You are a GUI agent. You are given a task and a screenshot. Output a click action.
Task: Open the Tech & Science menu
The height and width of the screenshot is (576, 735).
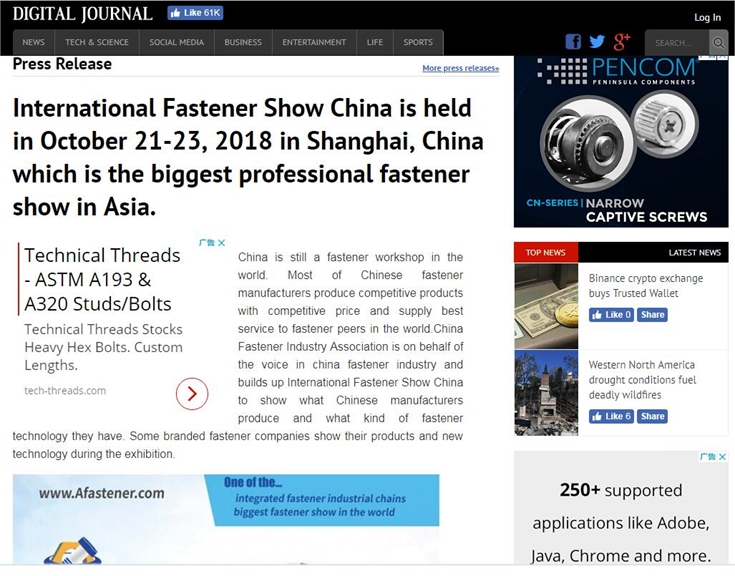[x=97, y=42]
